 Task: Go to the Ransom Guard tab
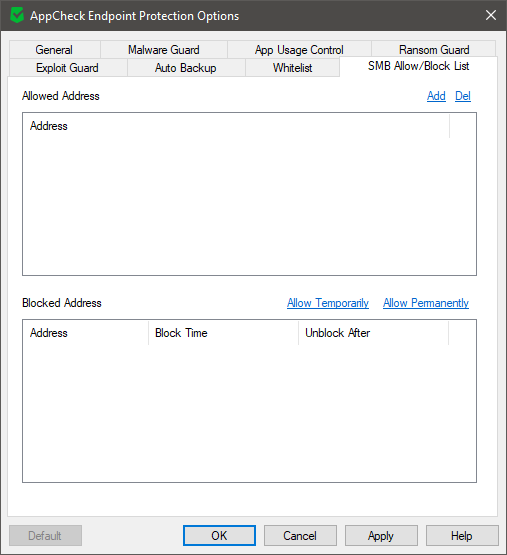pos(434,49)
